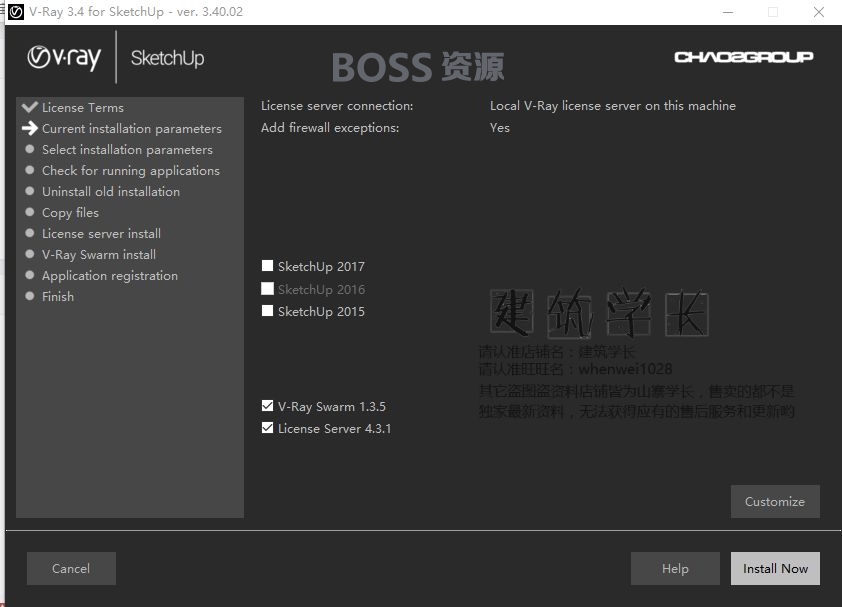Select the Copy files step

click(70, 213)
